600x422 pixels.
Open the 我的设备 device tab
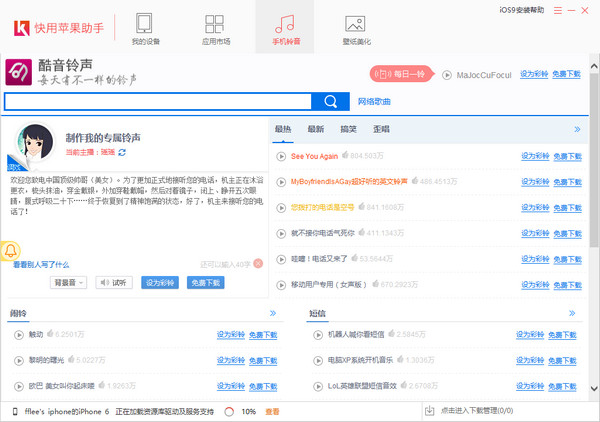[146, 28]
